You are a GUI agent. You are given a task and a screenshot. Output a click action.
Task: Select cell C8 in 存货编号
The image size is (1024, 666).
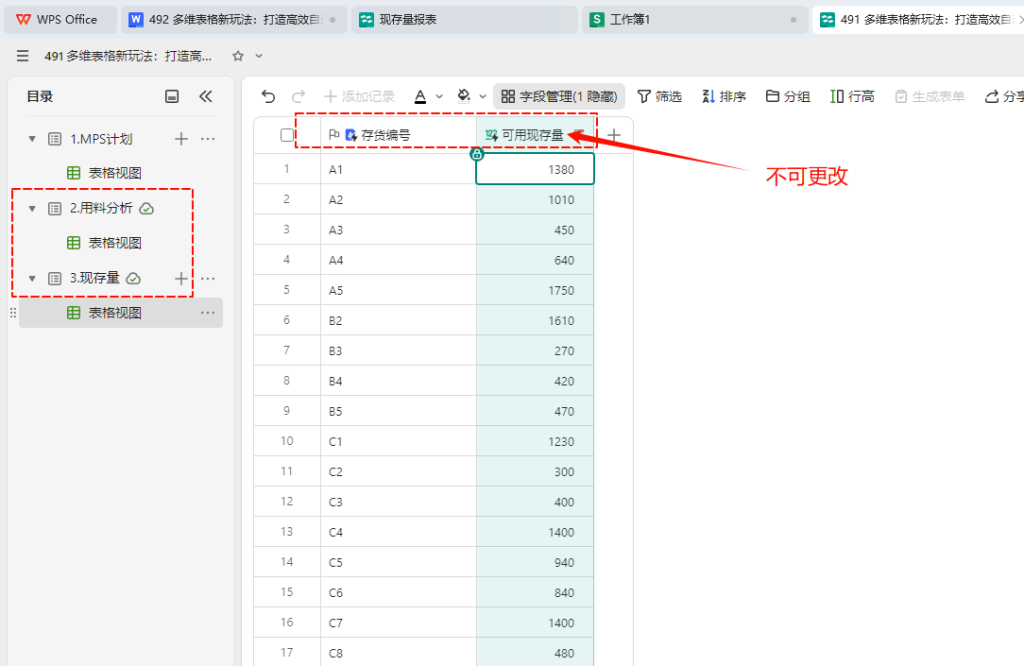[398, 653]
